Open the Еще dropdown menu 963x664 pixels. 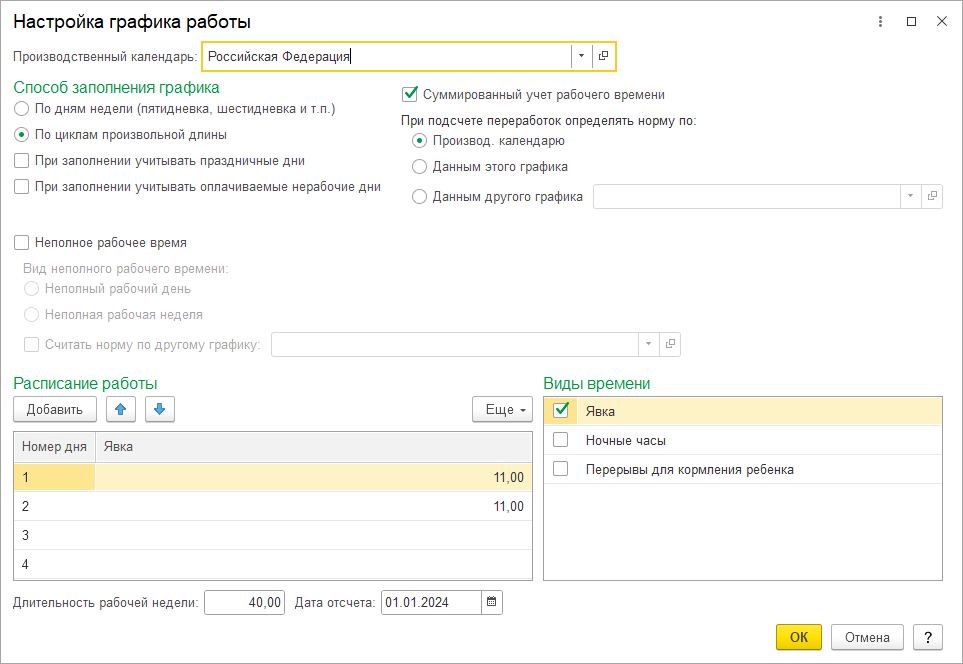point(502,409)
